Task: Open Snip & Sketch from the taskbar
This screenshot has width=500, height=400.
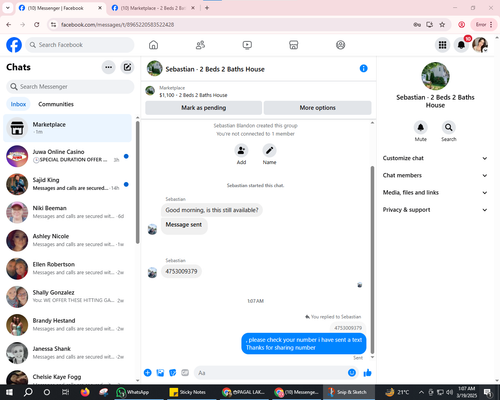Action: pyautogui.click(x=349, y=392)
